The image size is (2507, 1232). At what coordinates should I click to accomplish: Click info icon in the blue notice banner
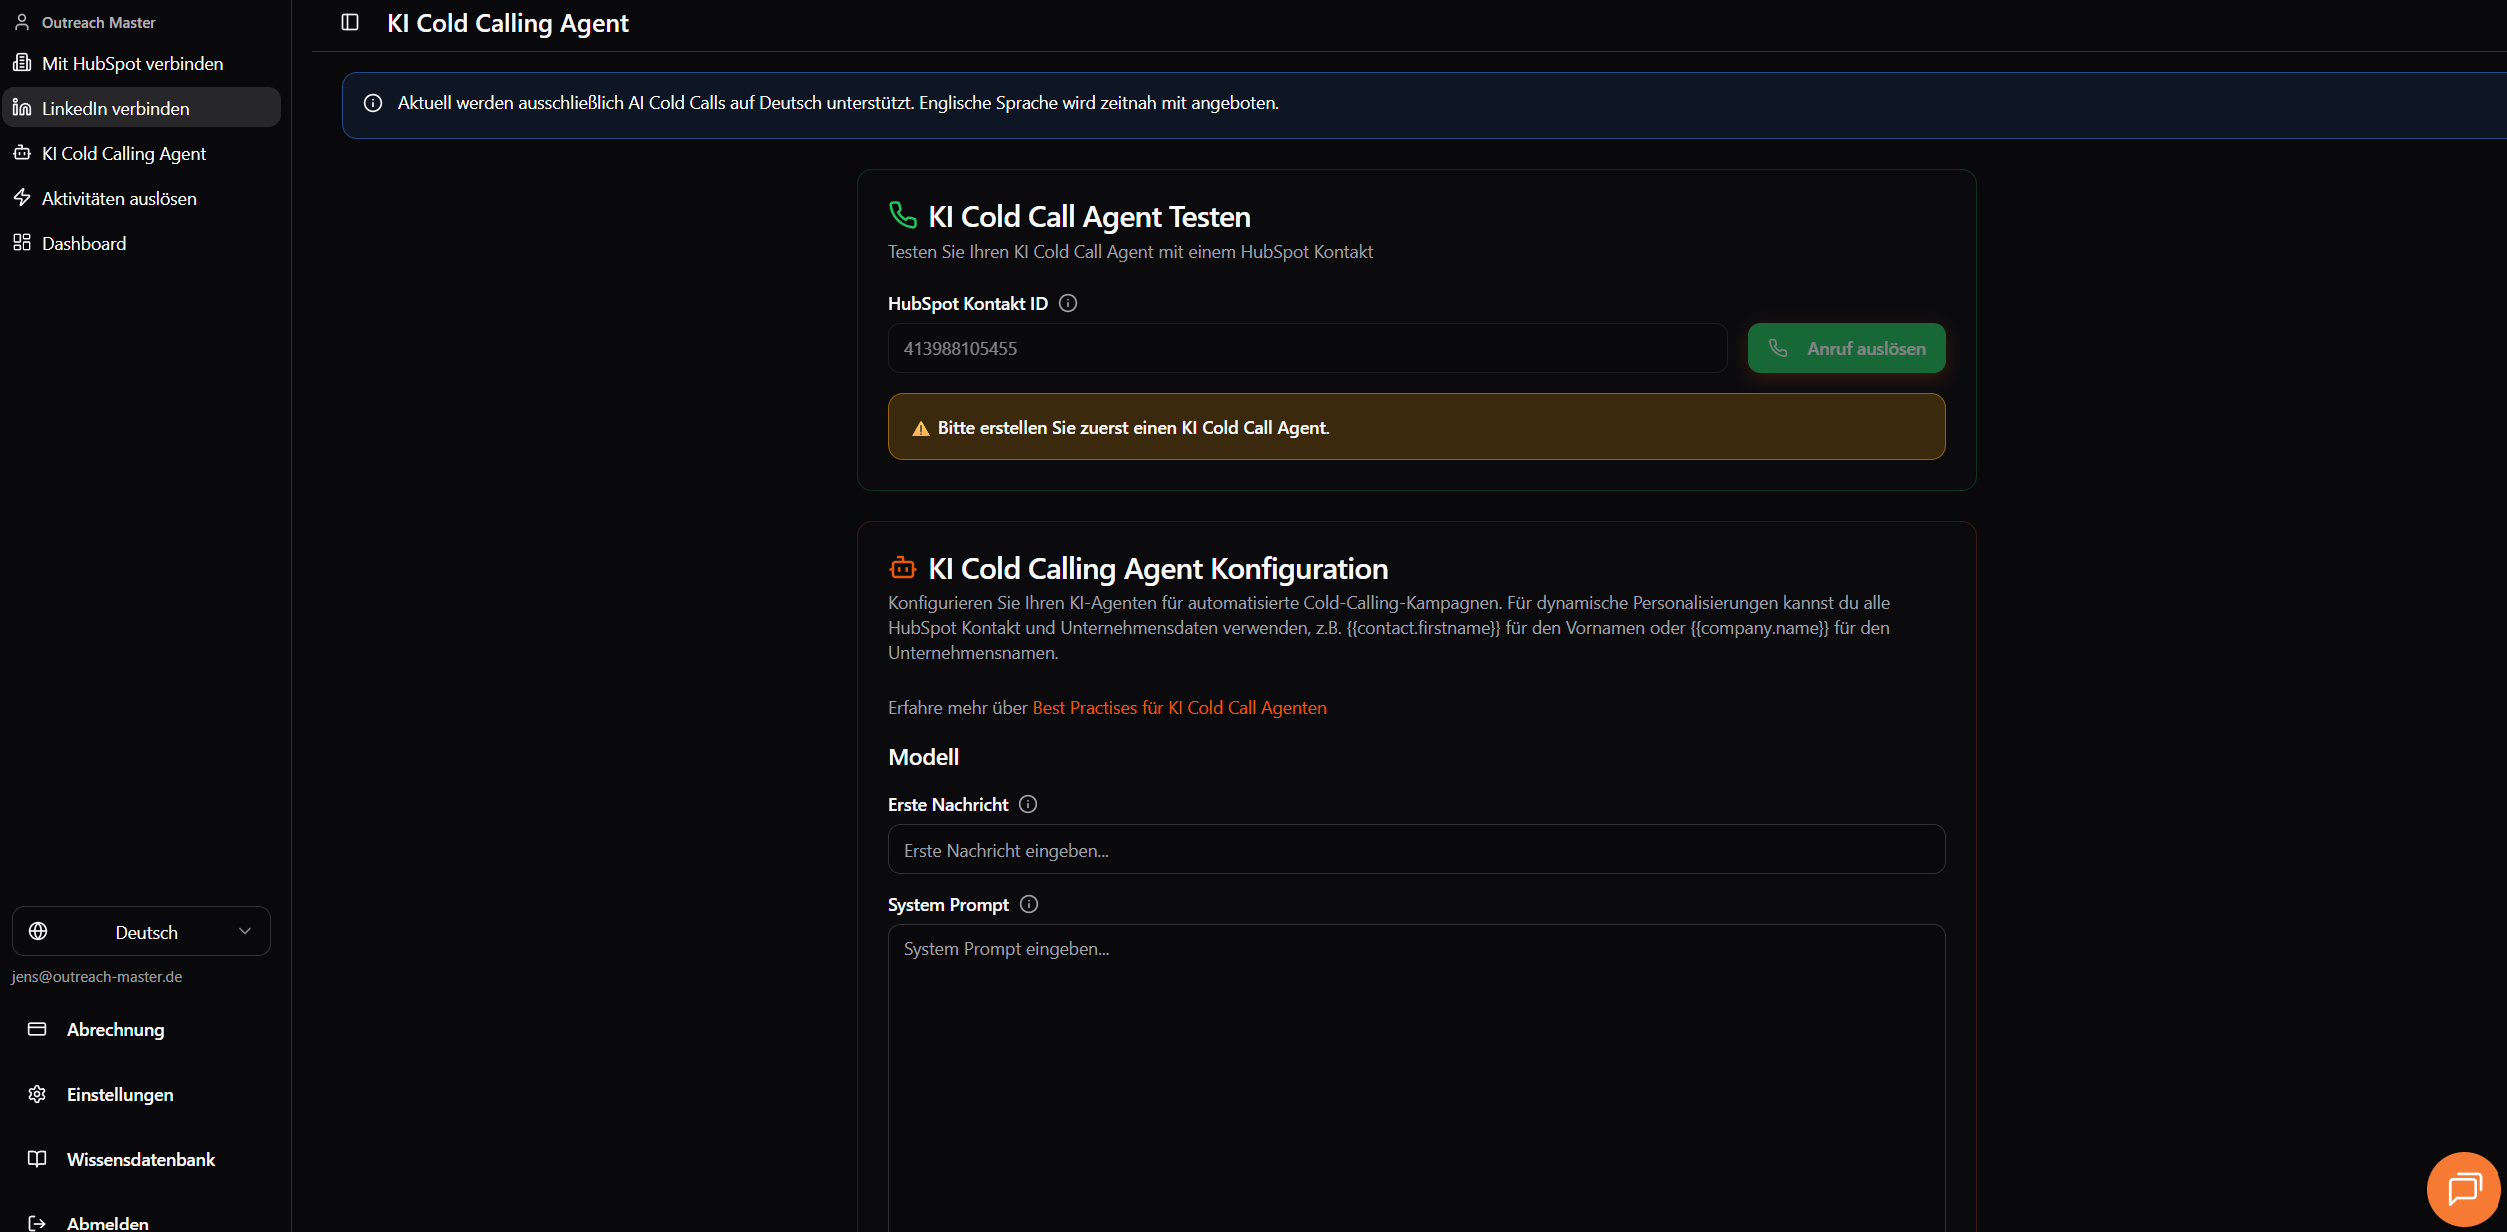coord(373,103)
